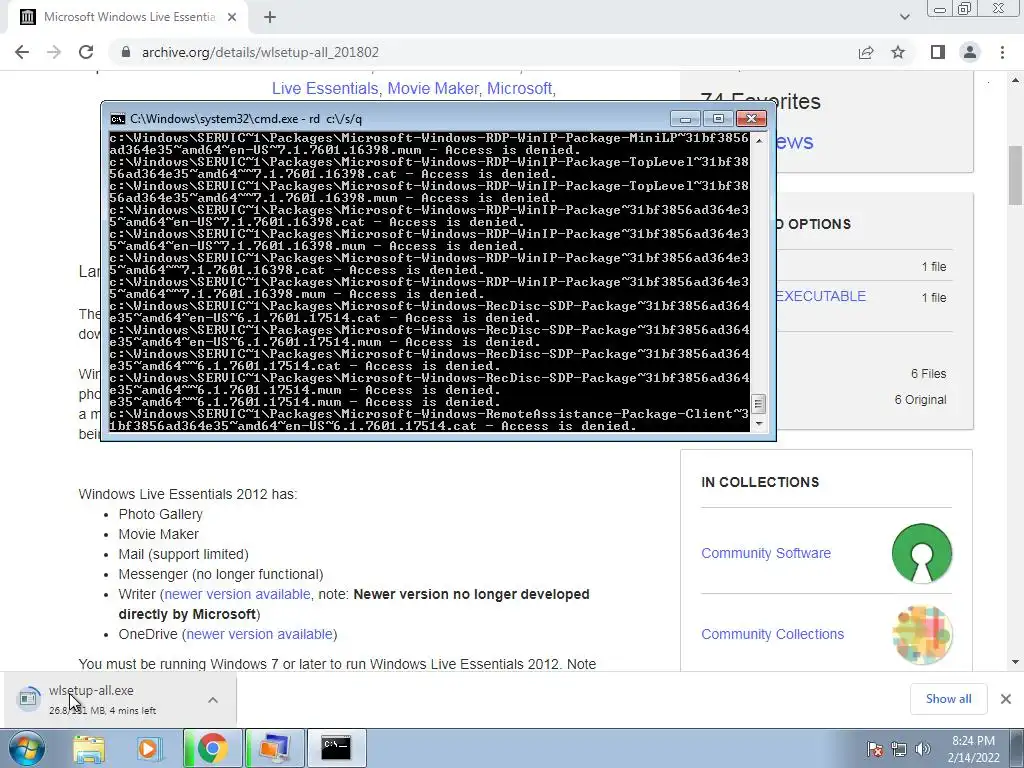Go back in Chrome browser
The width and height of the screenshot is (1024, 768).
point(22,52)
